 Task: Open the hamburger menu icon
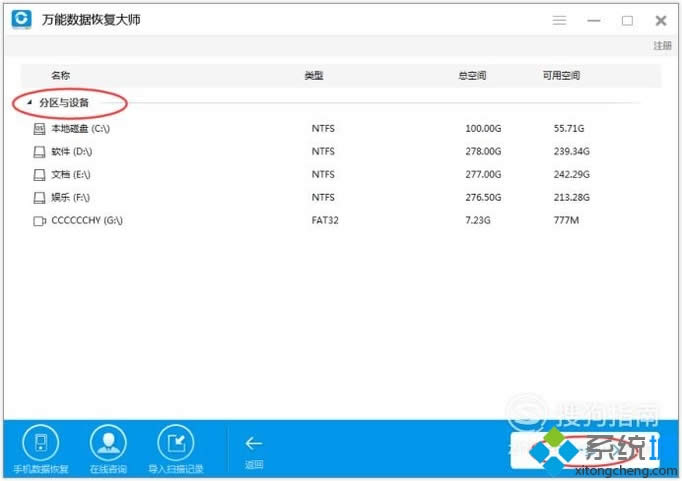[x=559, y=20]
